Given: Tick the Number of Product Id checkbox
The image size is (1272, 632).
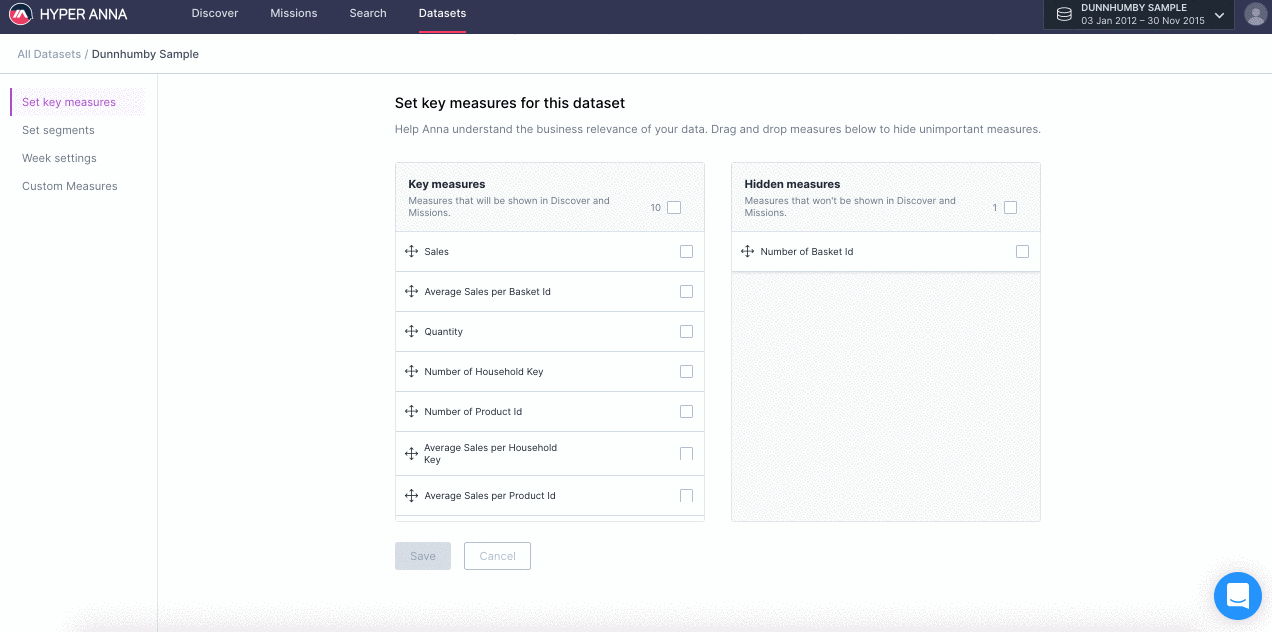Looking at the screenshot, I should click(x=686, y=412).
